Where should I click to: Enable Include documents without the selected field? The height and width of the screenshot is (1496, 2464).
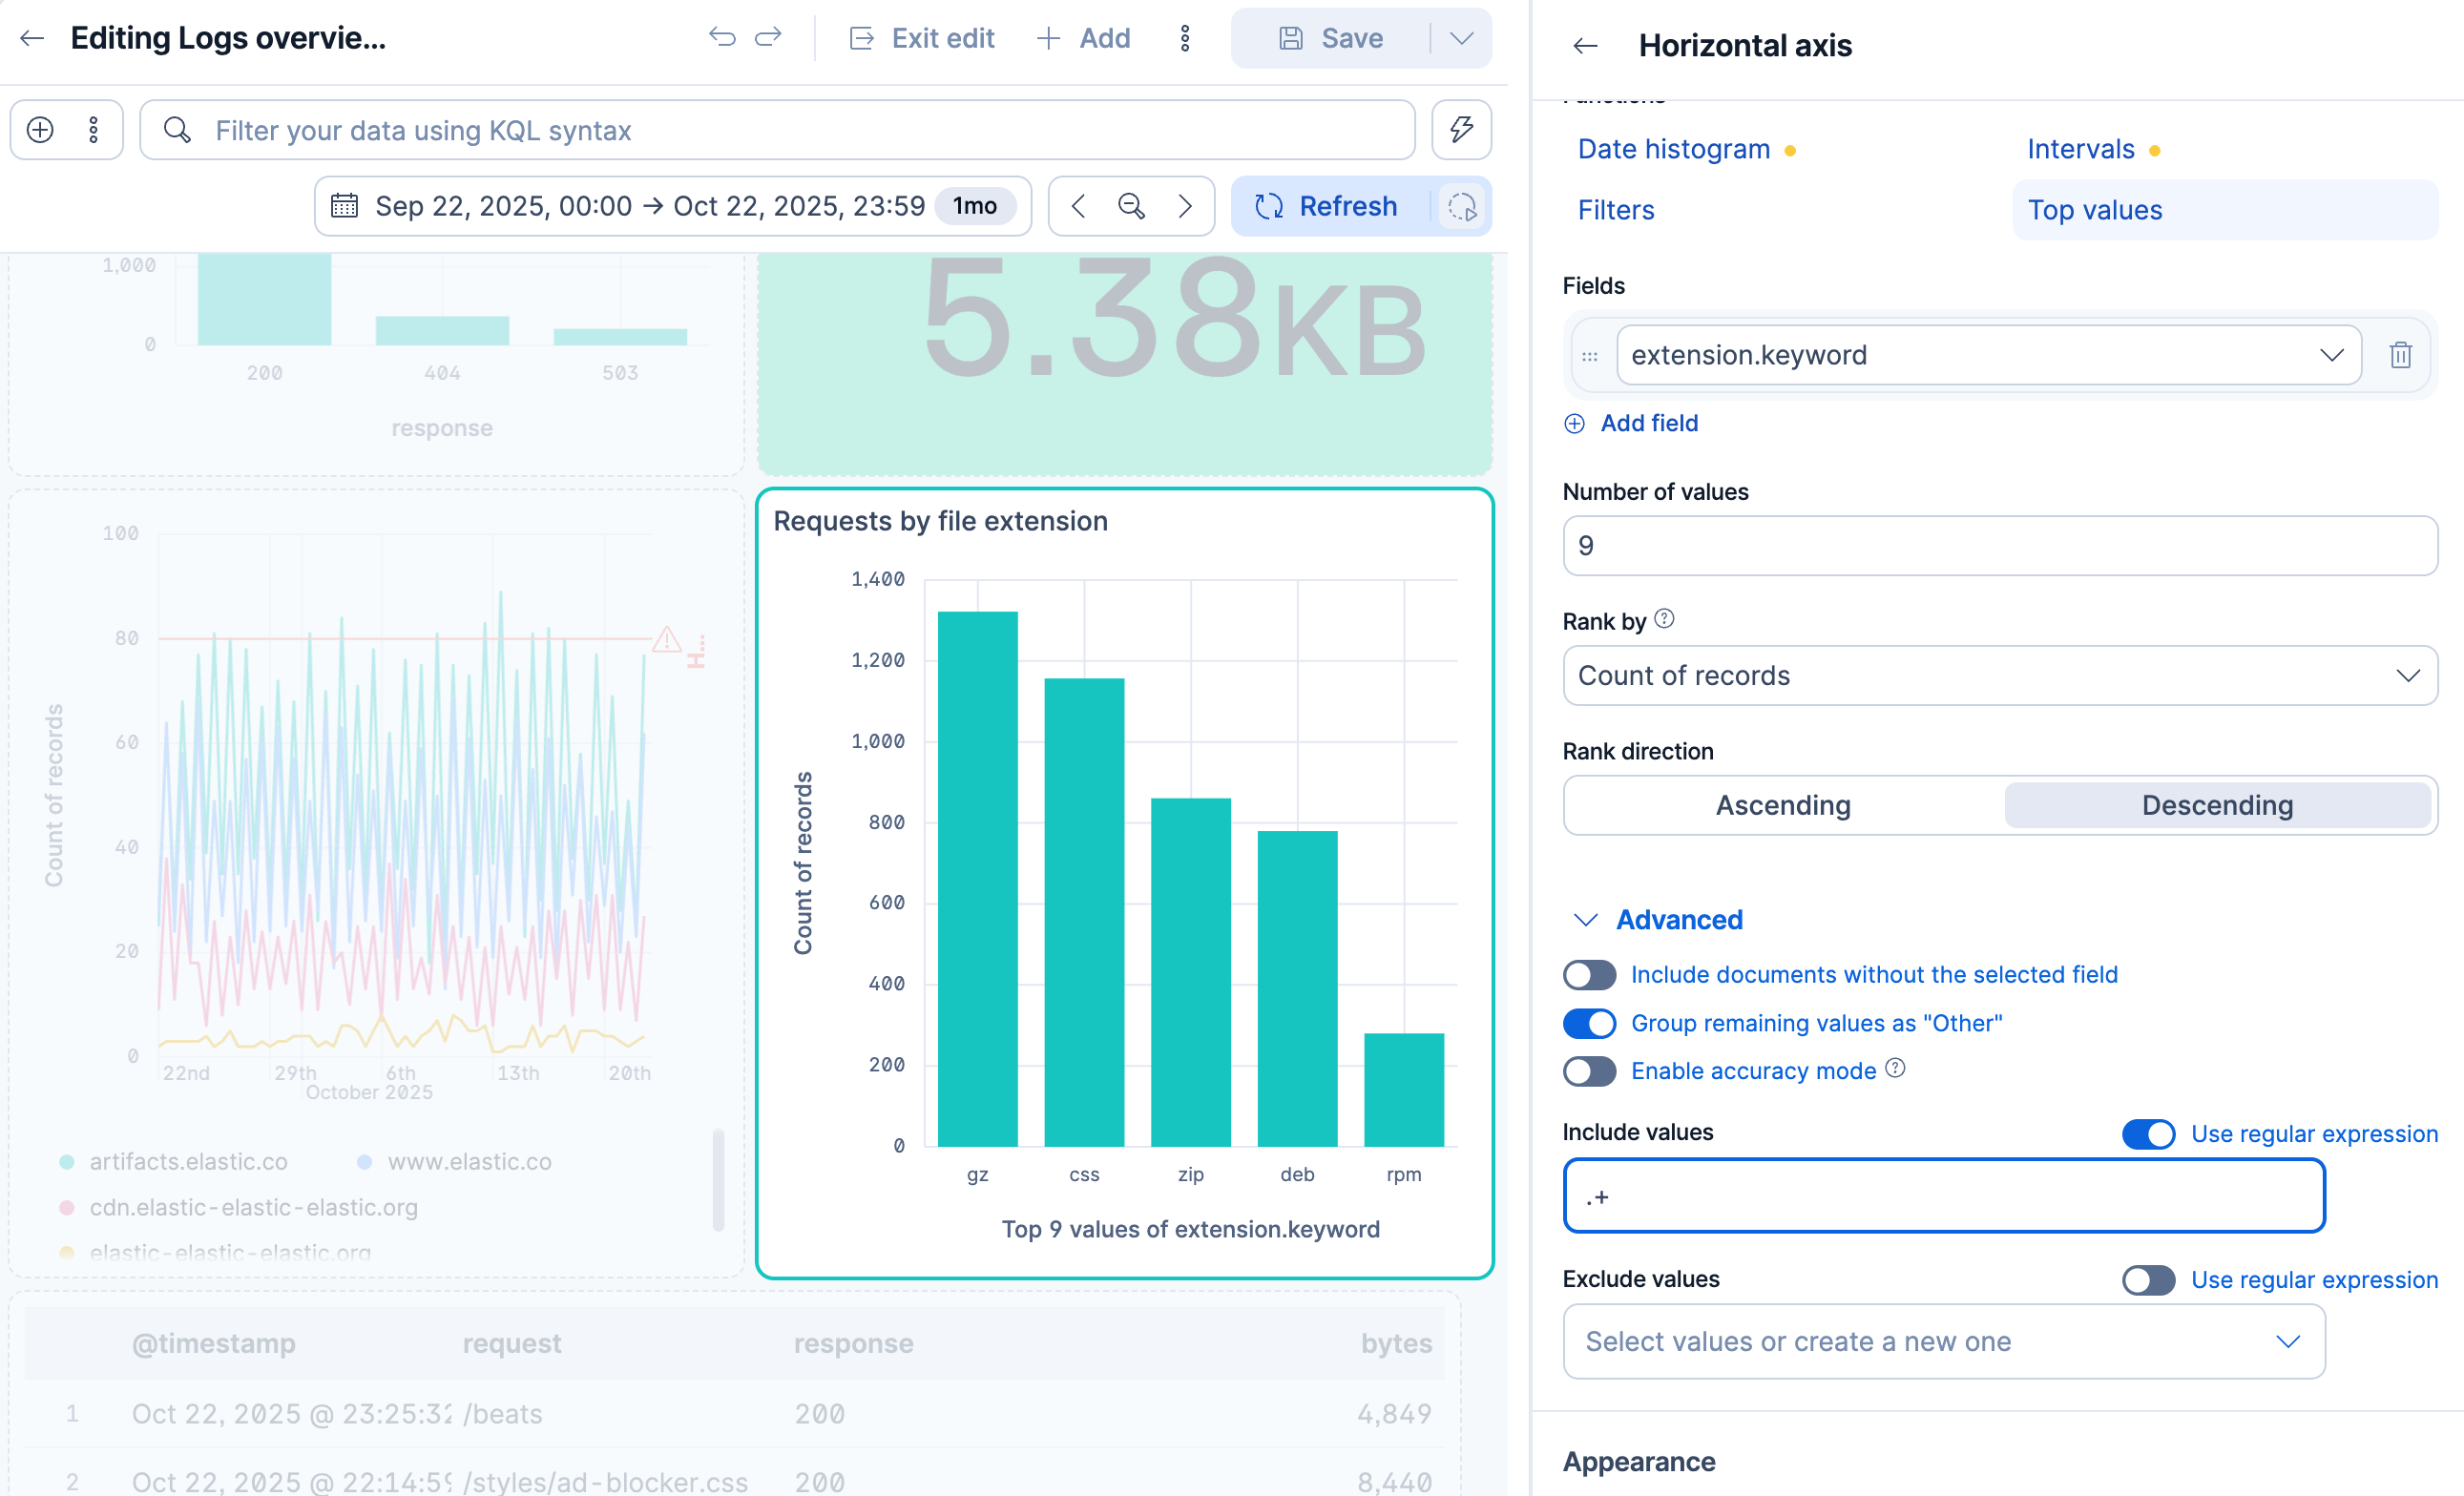(x=1589, y=975)
